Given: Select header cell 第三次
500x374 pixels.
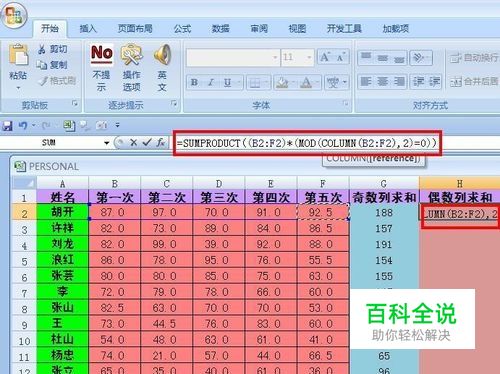Looking at the screenshot, I should click(219, 197).
